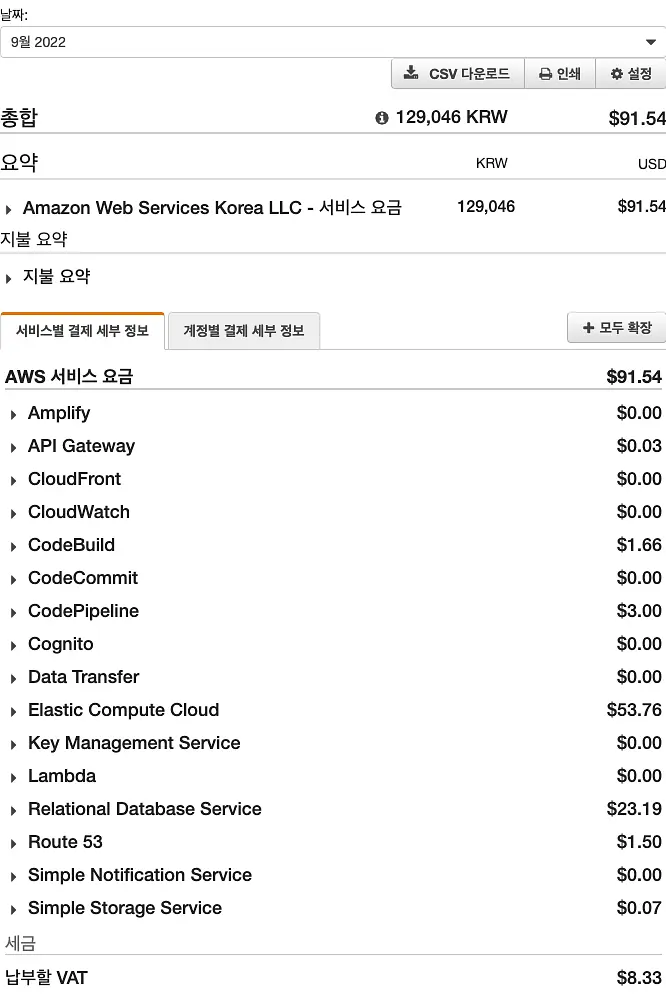Click the plus icon on 모두 확장

tap(588, 327)
